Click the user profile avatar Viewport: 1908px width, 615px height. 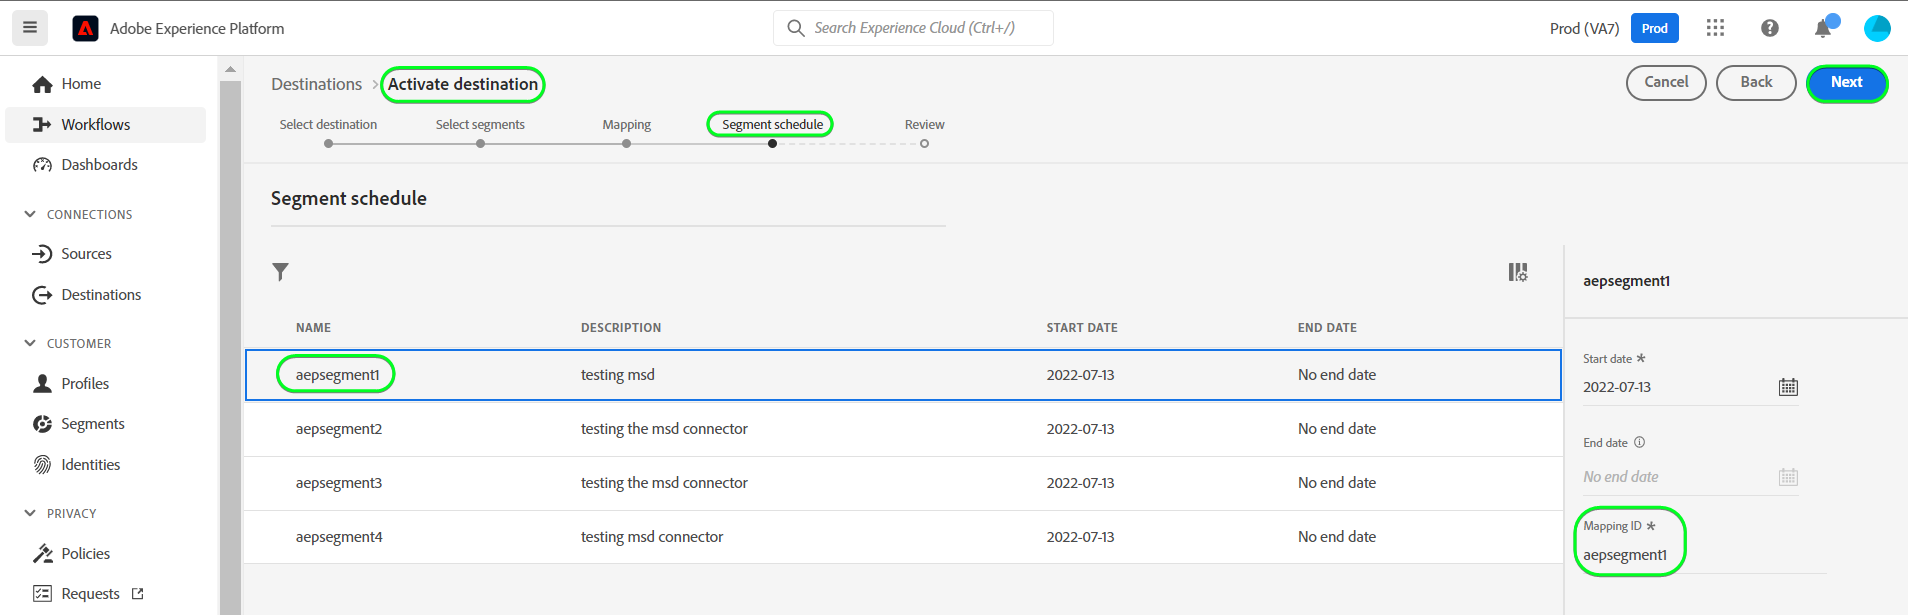click(1876, 28)
